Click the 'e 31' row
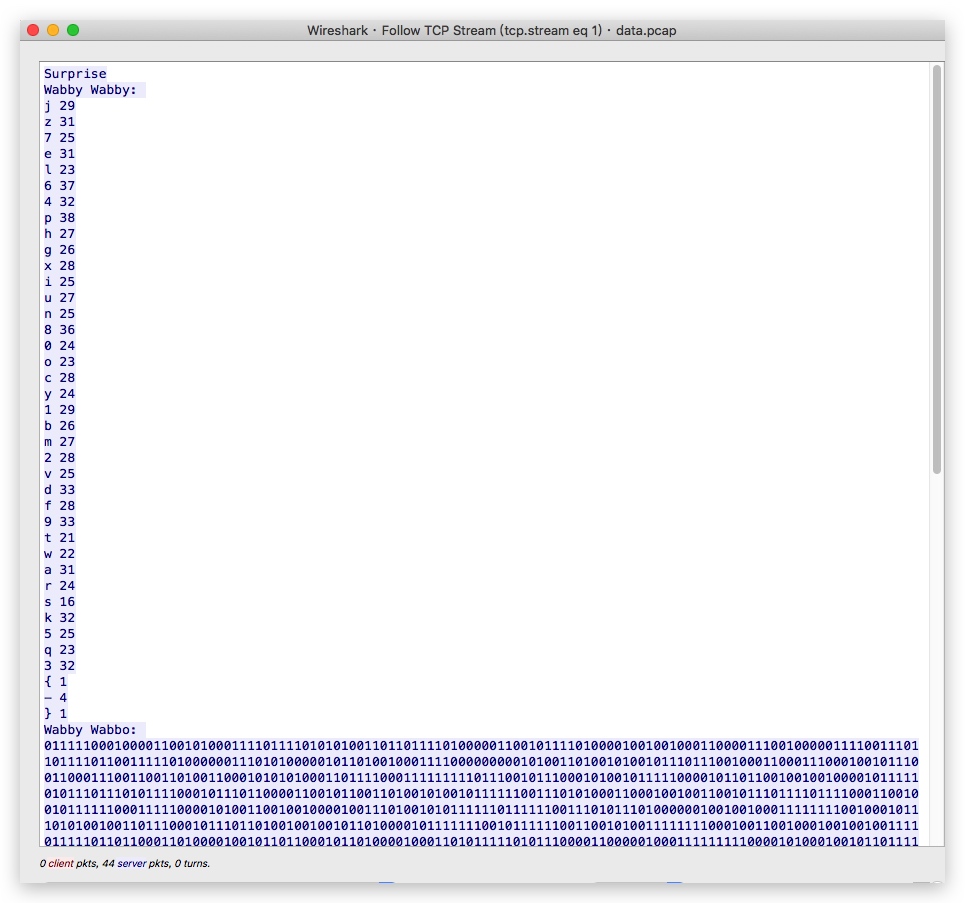 point(59,154)
